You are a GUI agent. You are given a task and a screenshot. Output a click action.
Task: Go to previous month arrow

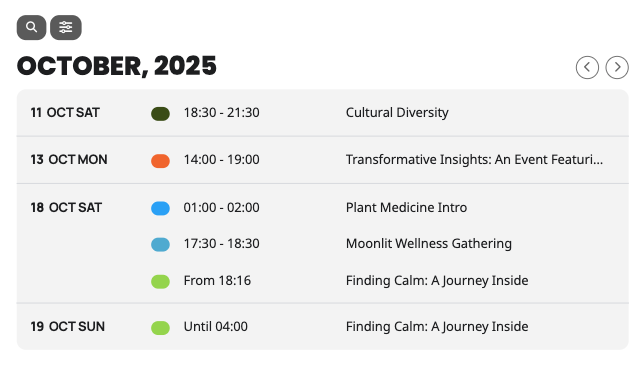[x=587, y=67]
